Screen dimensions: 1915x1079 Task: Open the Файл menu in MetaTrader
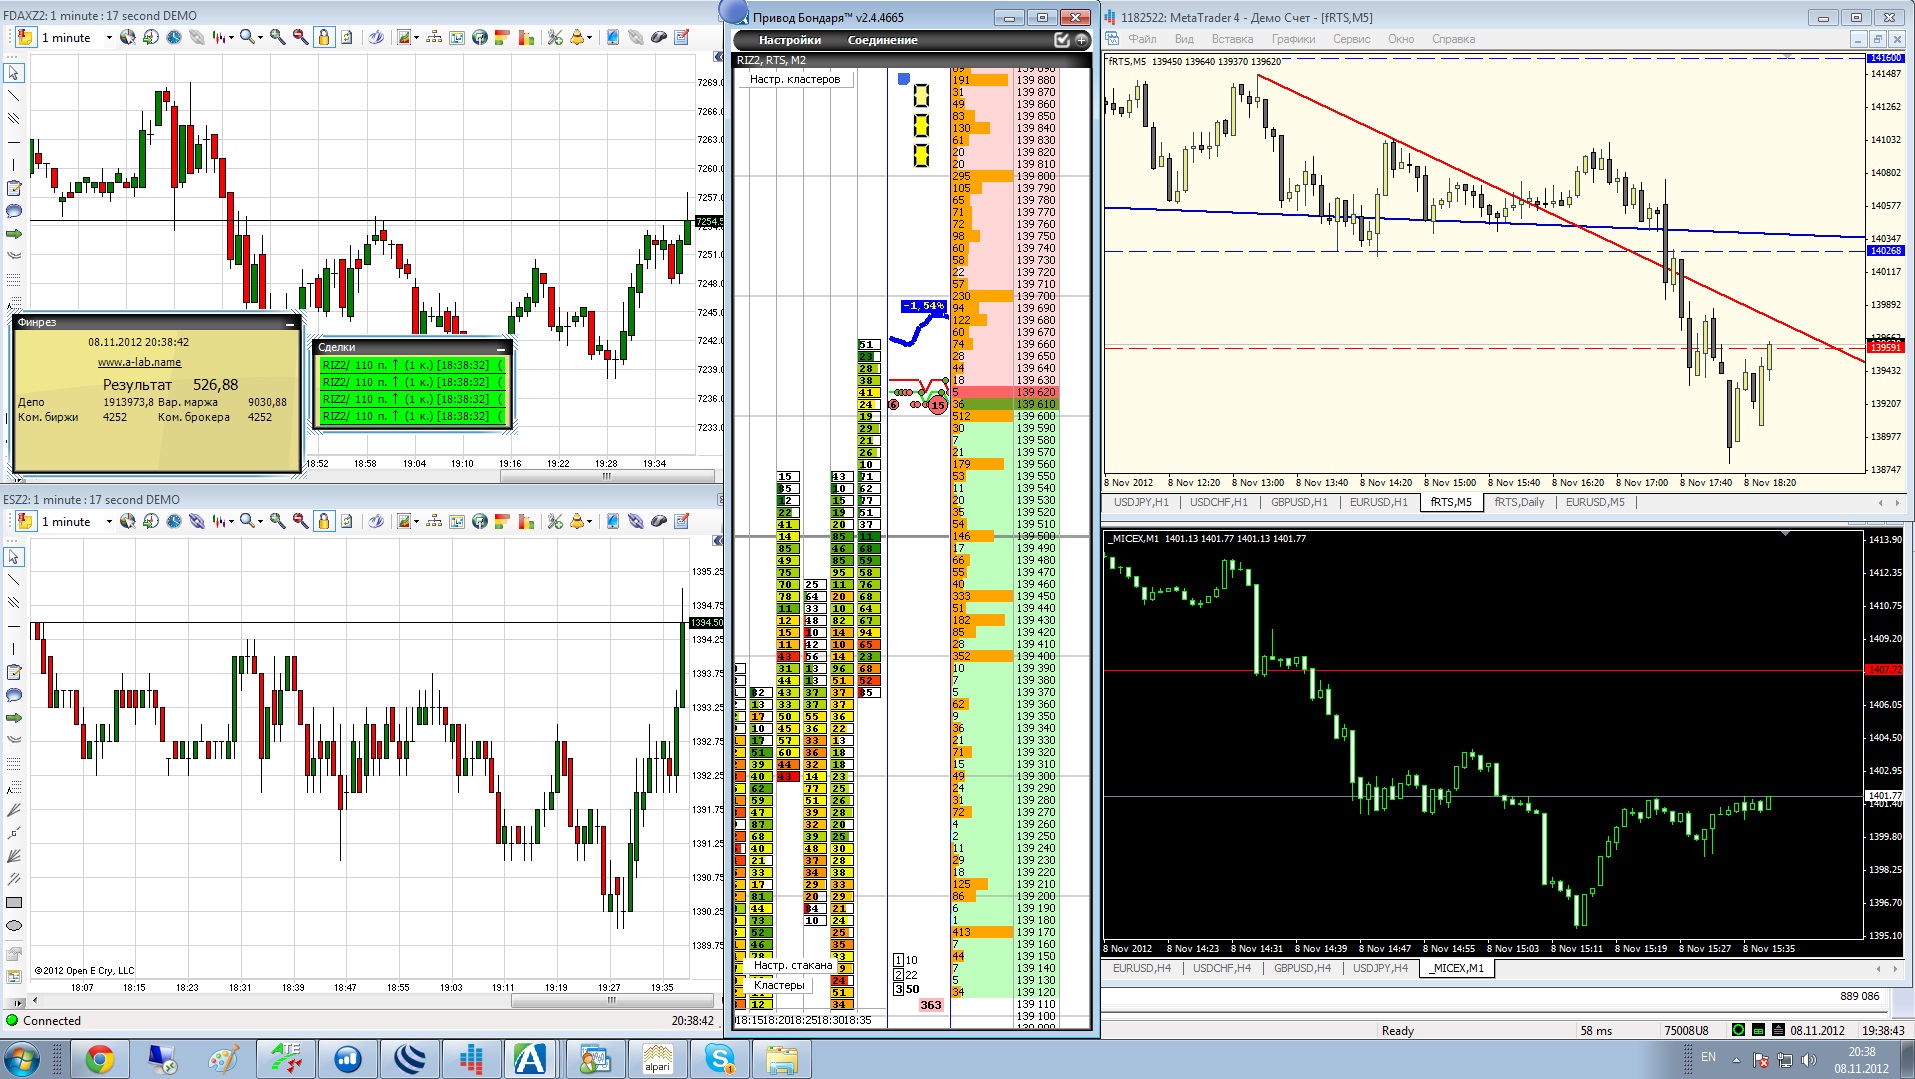point(1142,39)
